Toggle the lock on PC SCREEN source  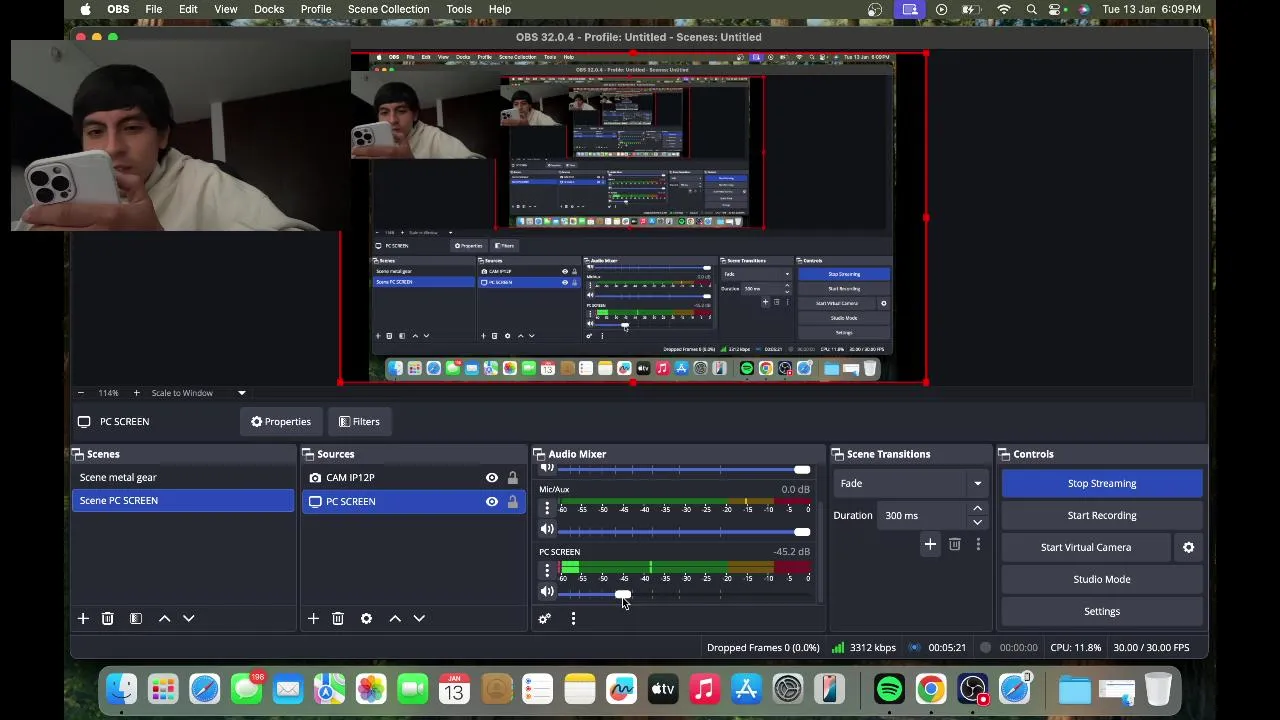click(x=513, y=502)
